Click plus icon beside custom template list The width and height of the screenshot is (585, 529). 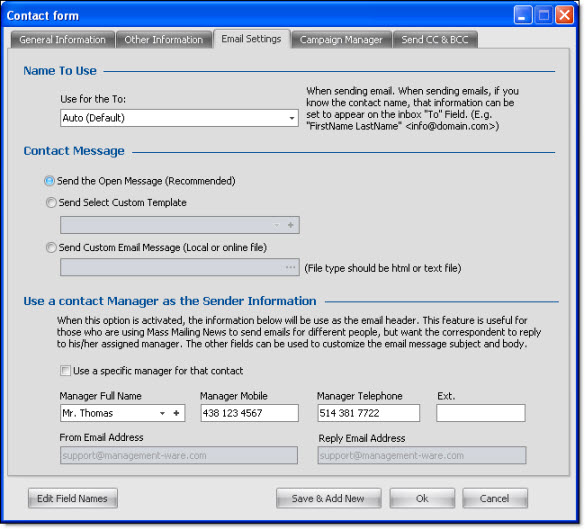coord(291,225)
